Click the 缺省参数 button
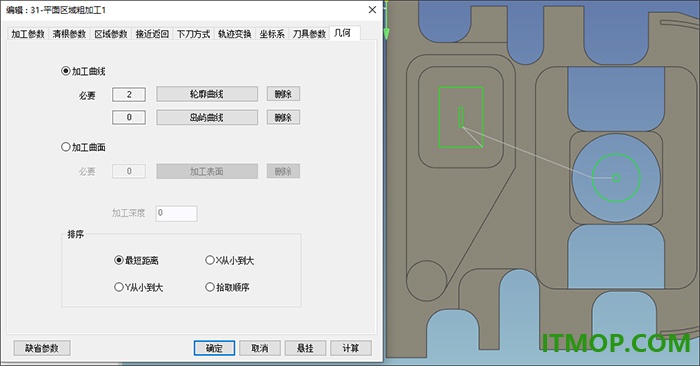The image size is (700, 366). [42, 348]
